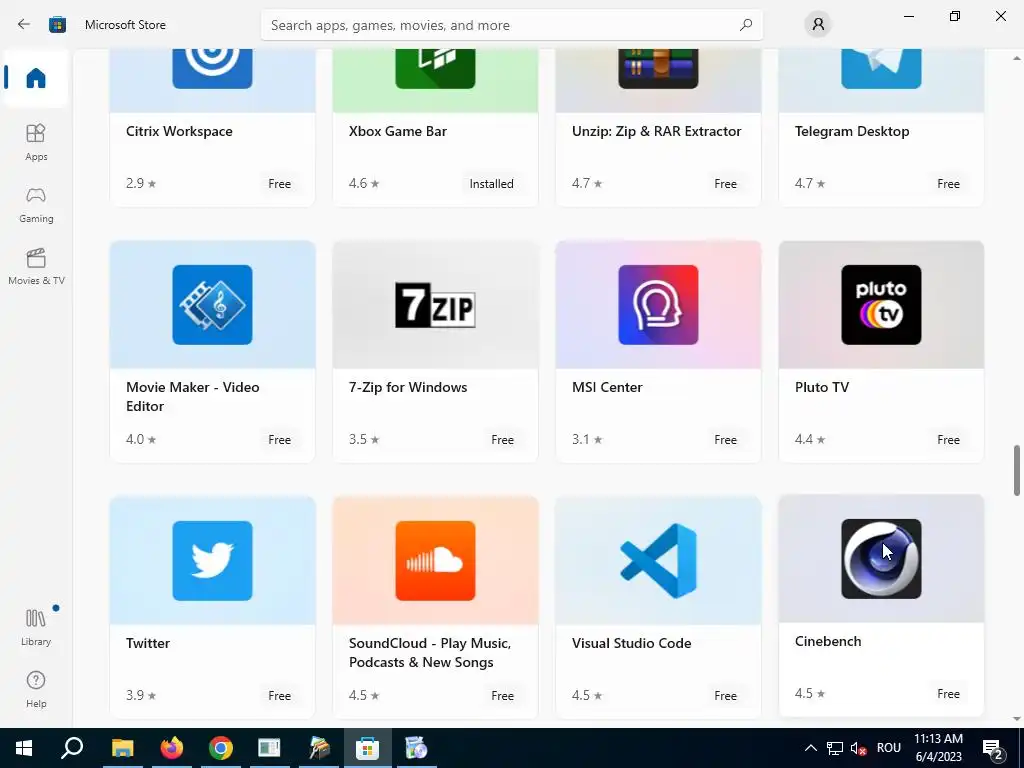The image size is (1024, 768).
Task: Click the Microsoft Store logo icon
Action: [57, 25]
